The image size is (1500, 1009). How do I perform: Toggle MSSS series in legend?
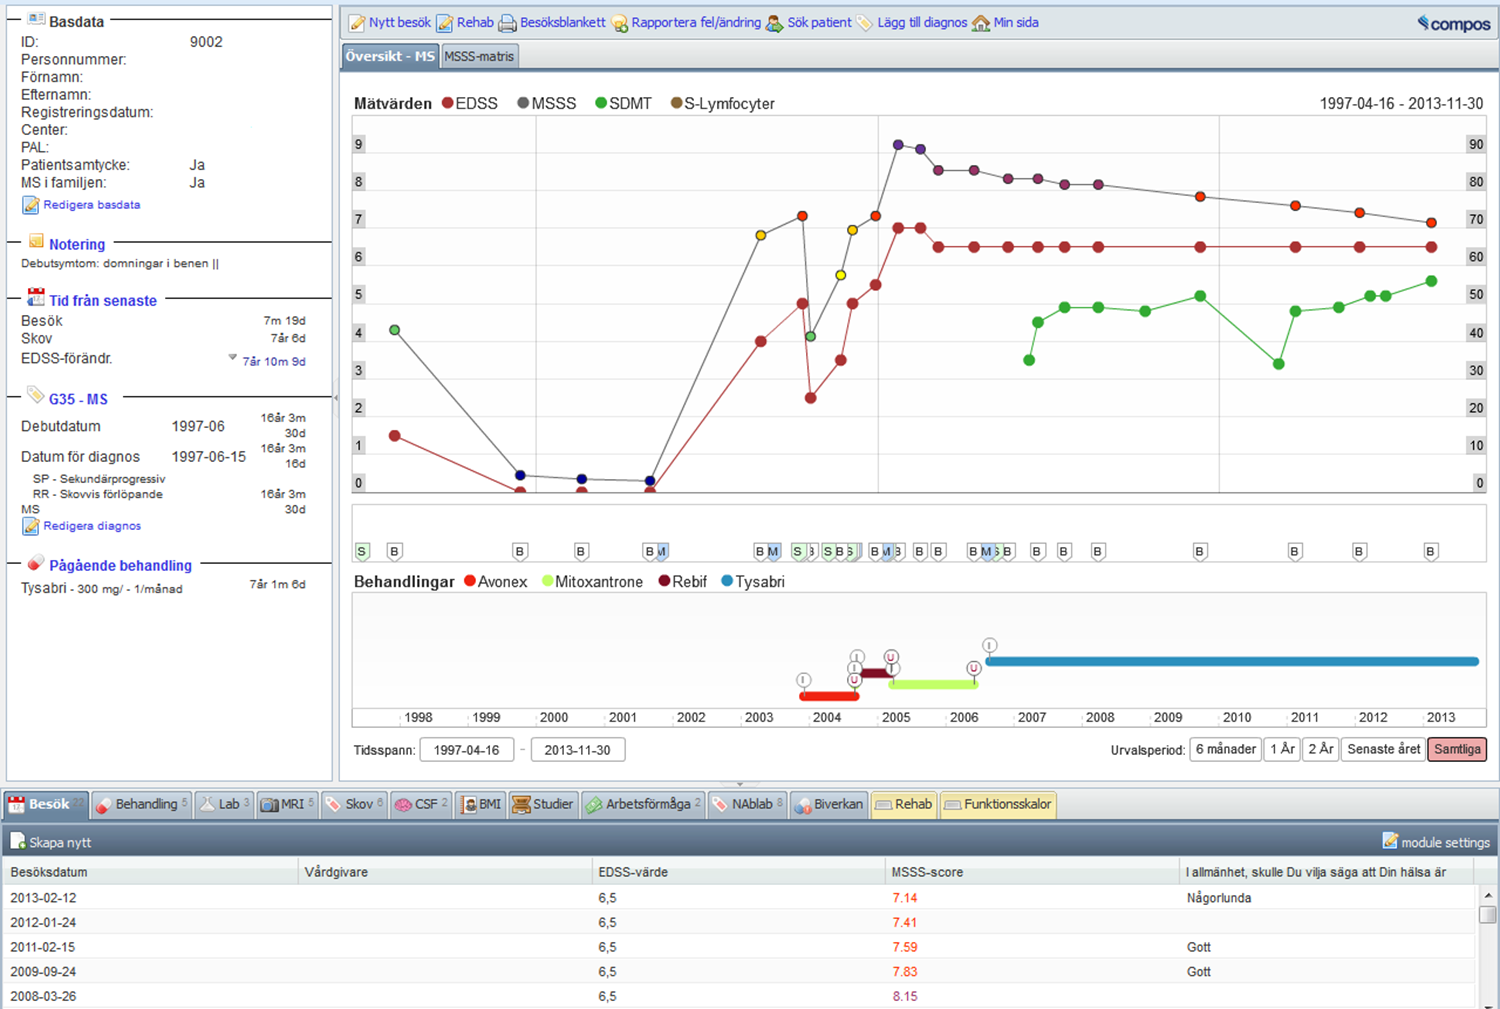click(x=546, y=103)
